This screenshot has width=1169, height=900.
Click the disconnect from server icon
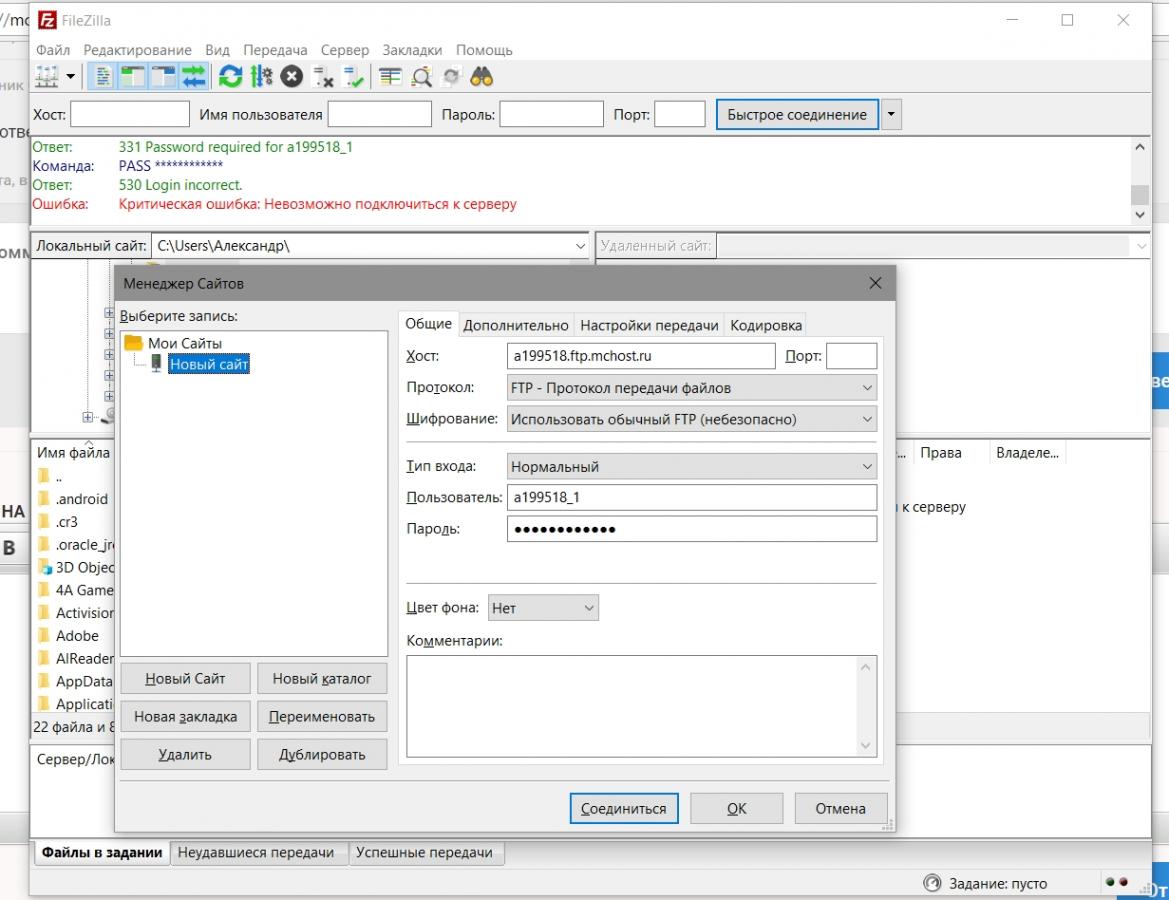point(322,76)
